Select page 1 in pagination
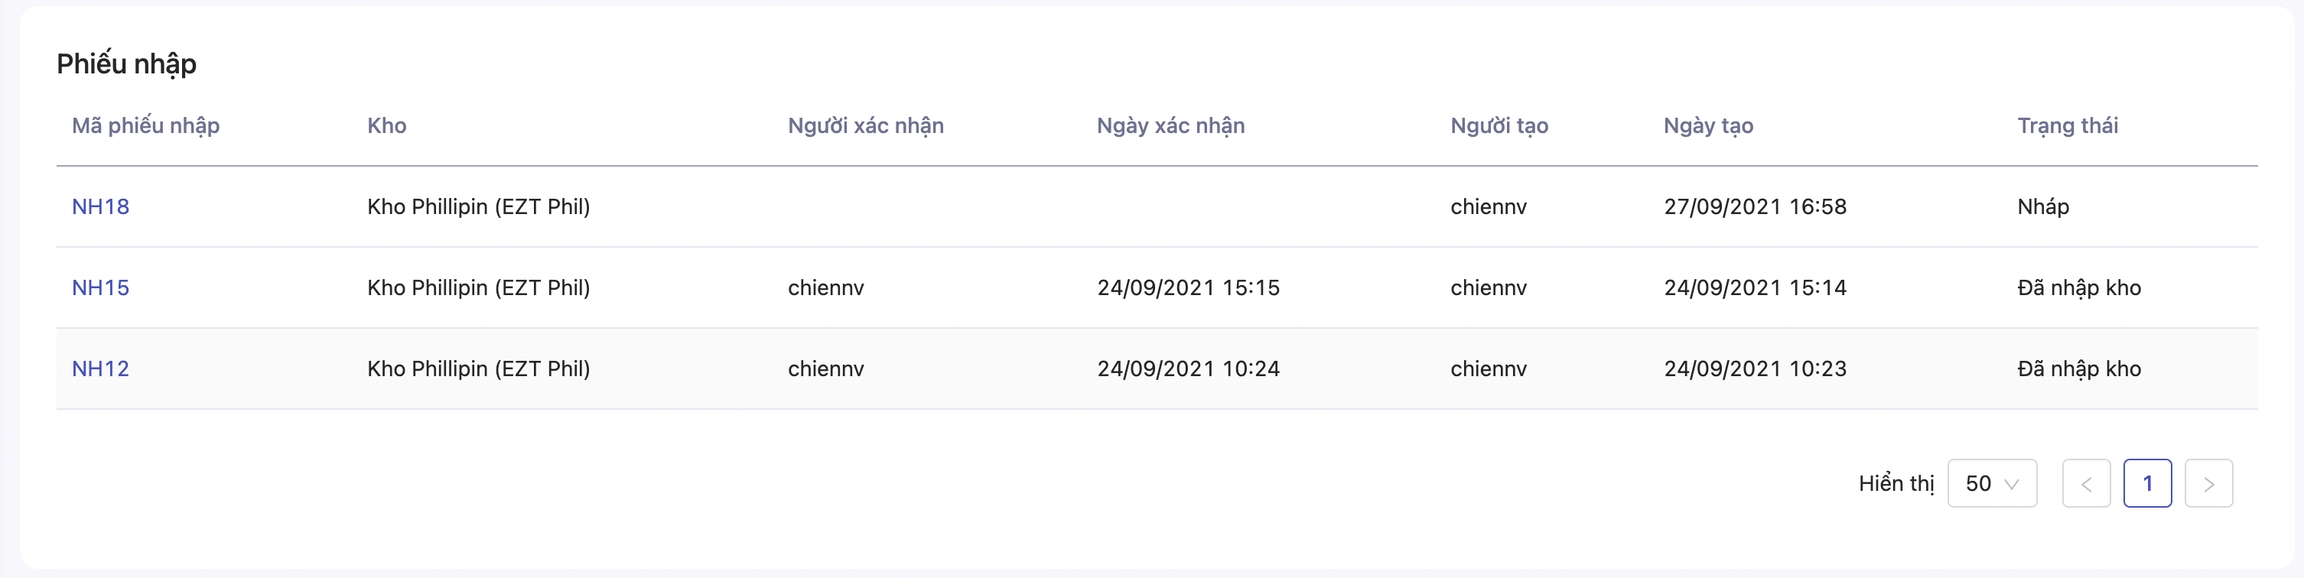 point(2147,484)
